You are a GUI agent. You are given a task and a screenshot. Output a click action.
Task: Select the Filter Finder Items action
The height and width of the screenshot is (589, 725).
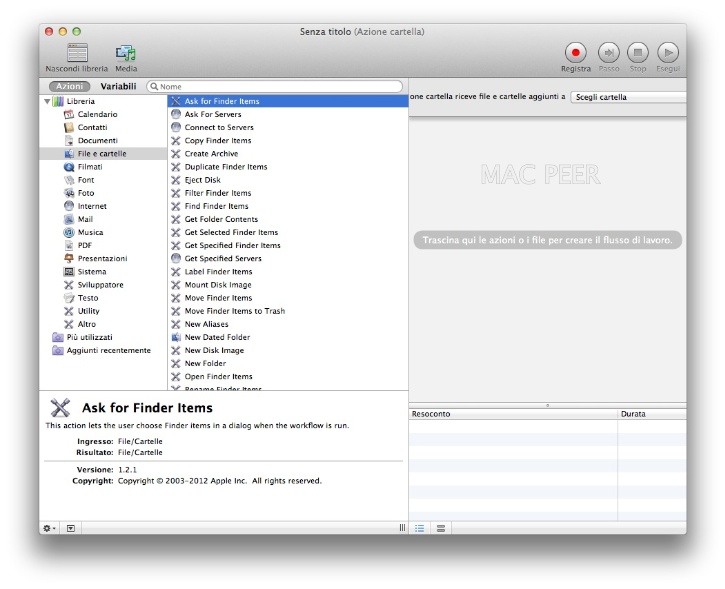point(288,193)
